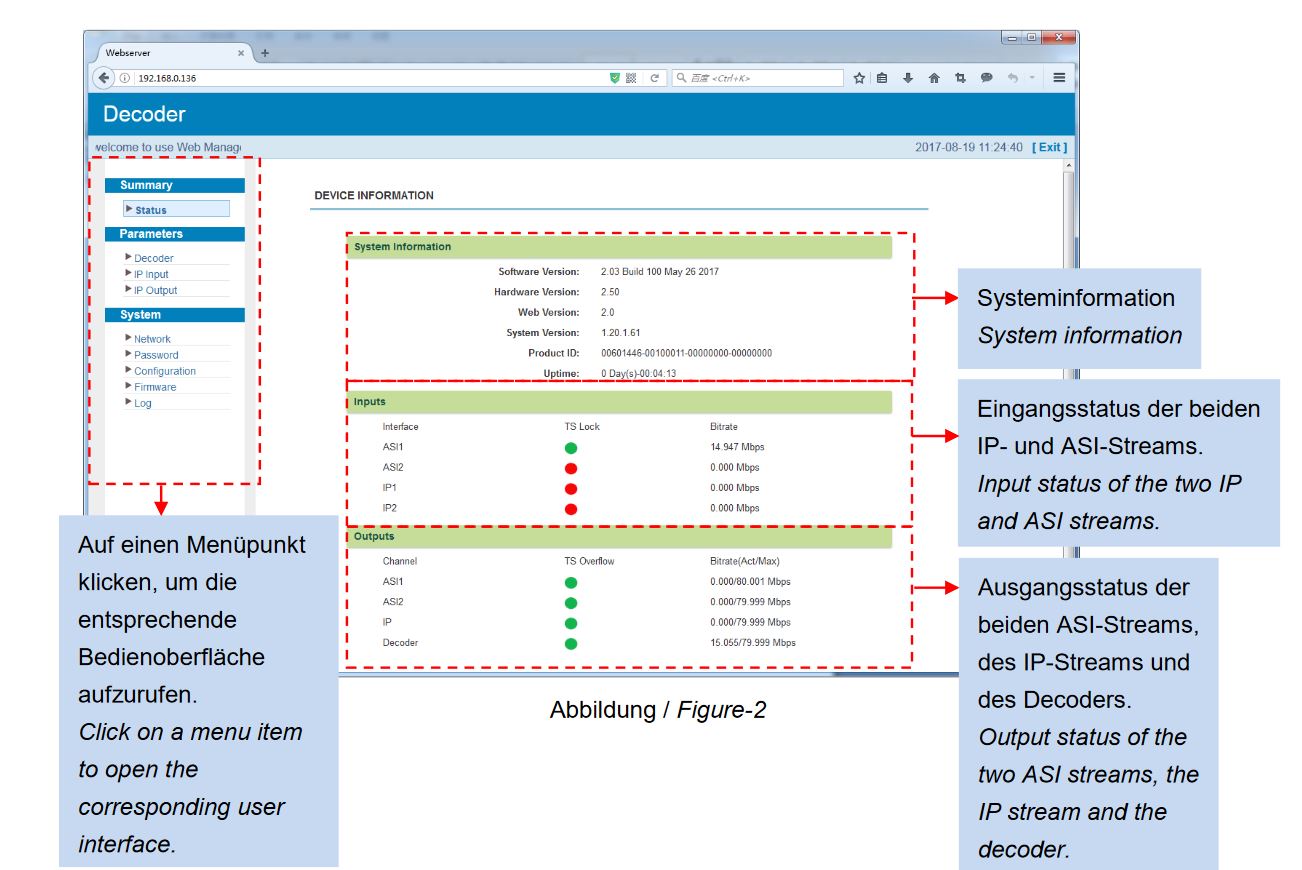1302x870 pixels.
Task: Open the hamburger menu in browser toolbar
Action: (x=1059, y=78)
